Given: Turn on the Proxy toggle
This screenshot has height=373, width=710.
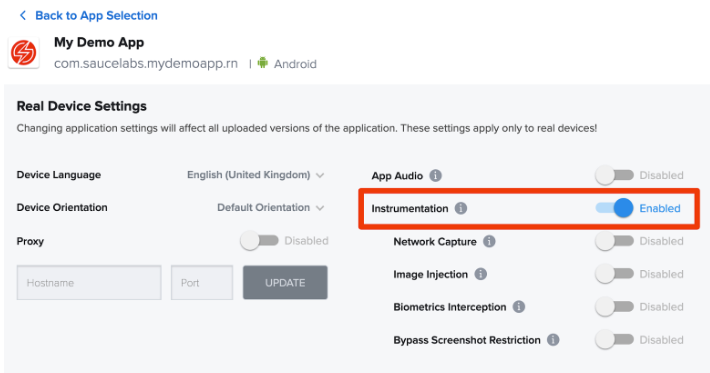Looking at the screenshot, I should click(x=259, y=240).
